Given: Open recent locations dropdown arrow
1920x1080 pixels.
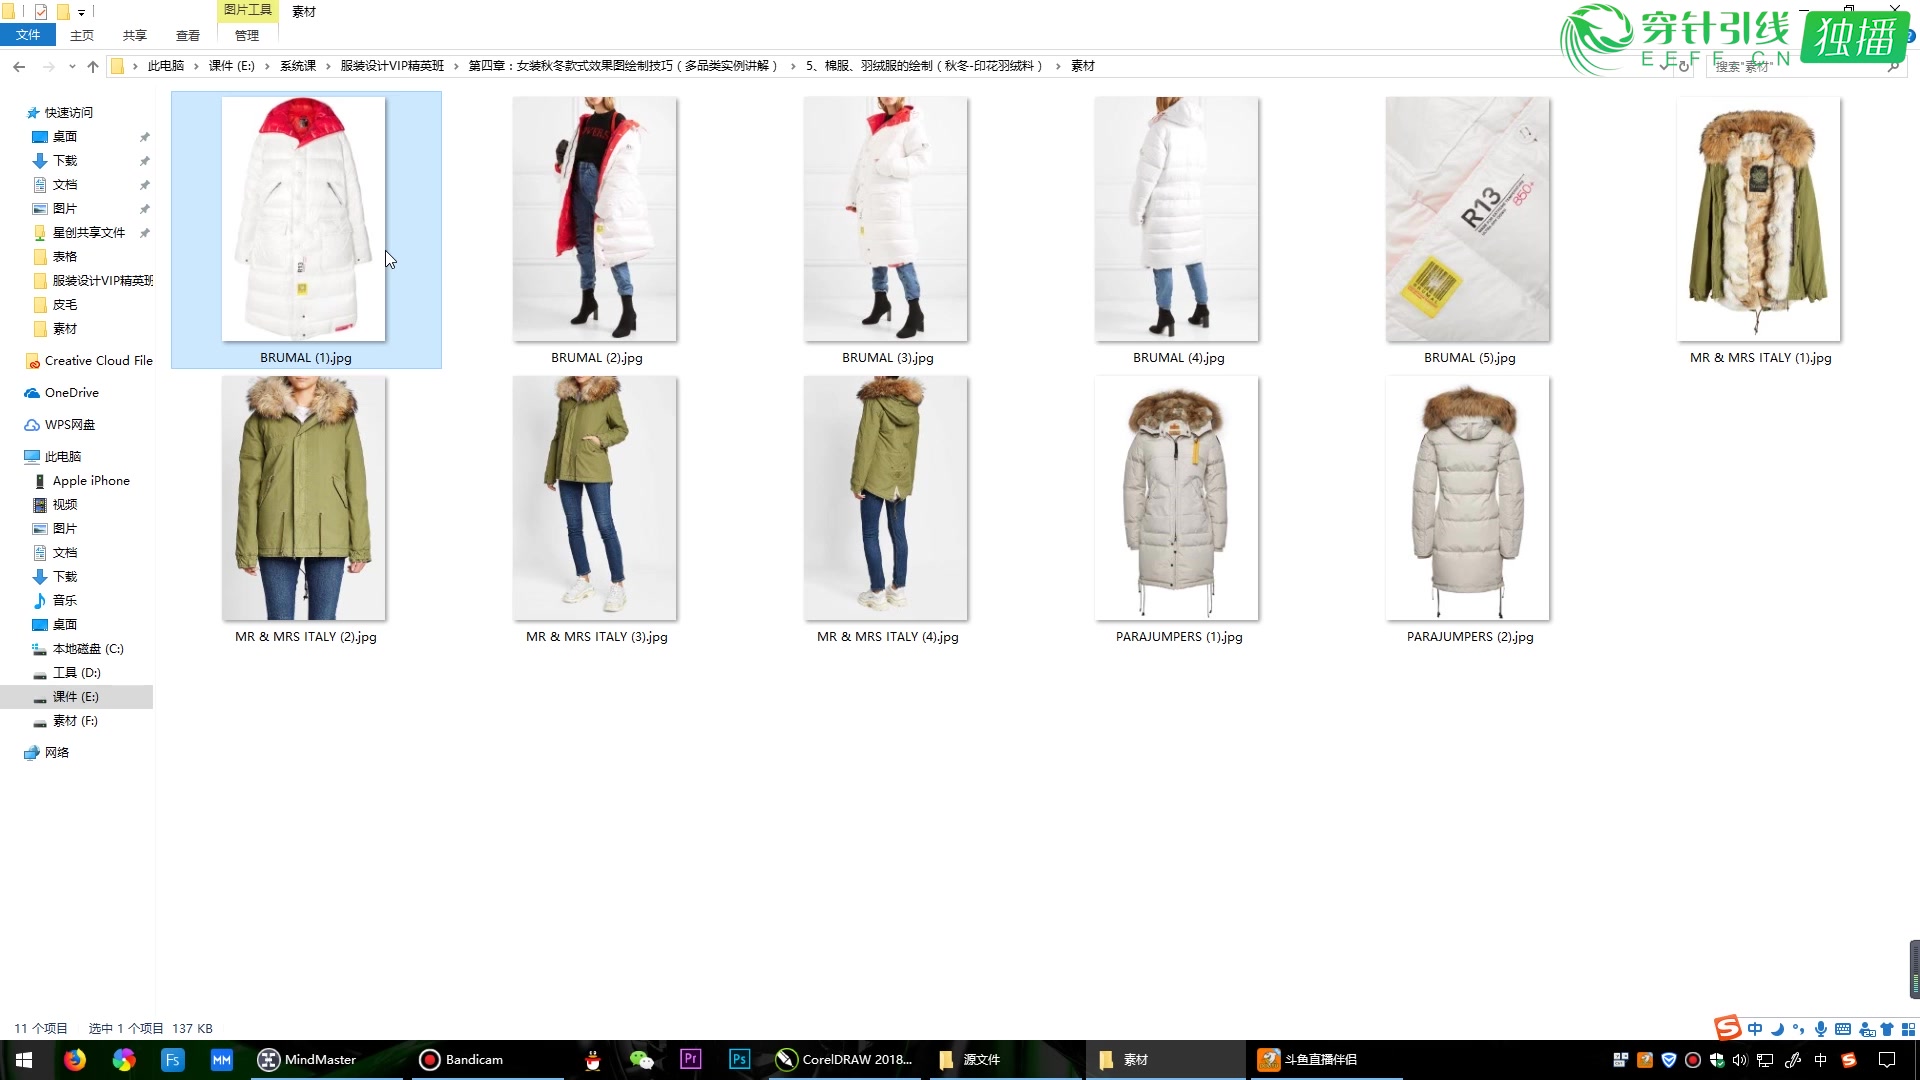Looking at the screenshot, I should click(72, 66).
